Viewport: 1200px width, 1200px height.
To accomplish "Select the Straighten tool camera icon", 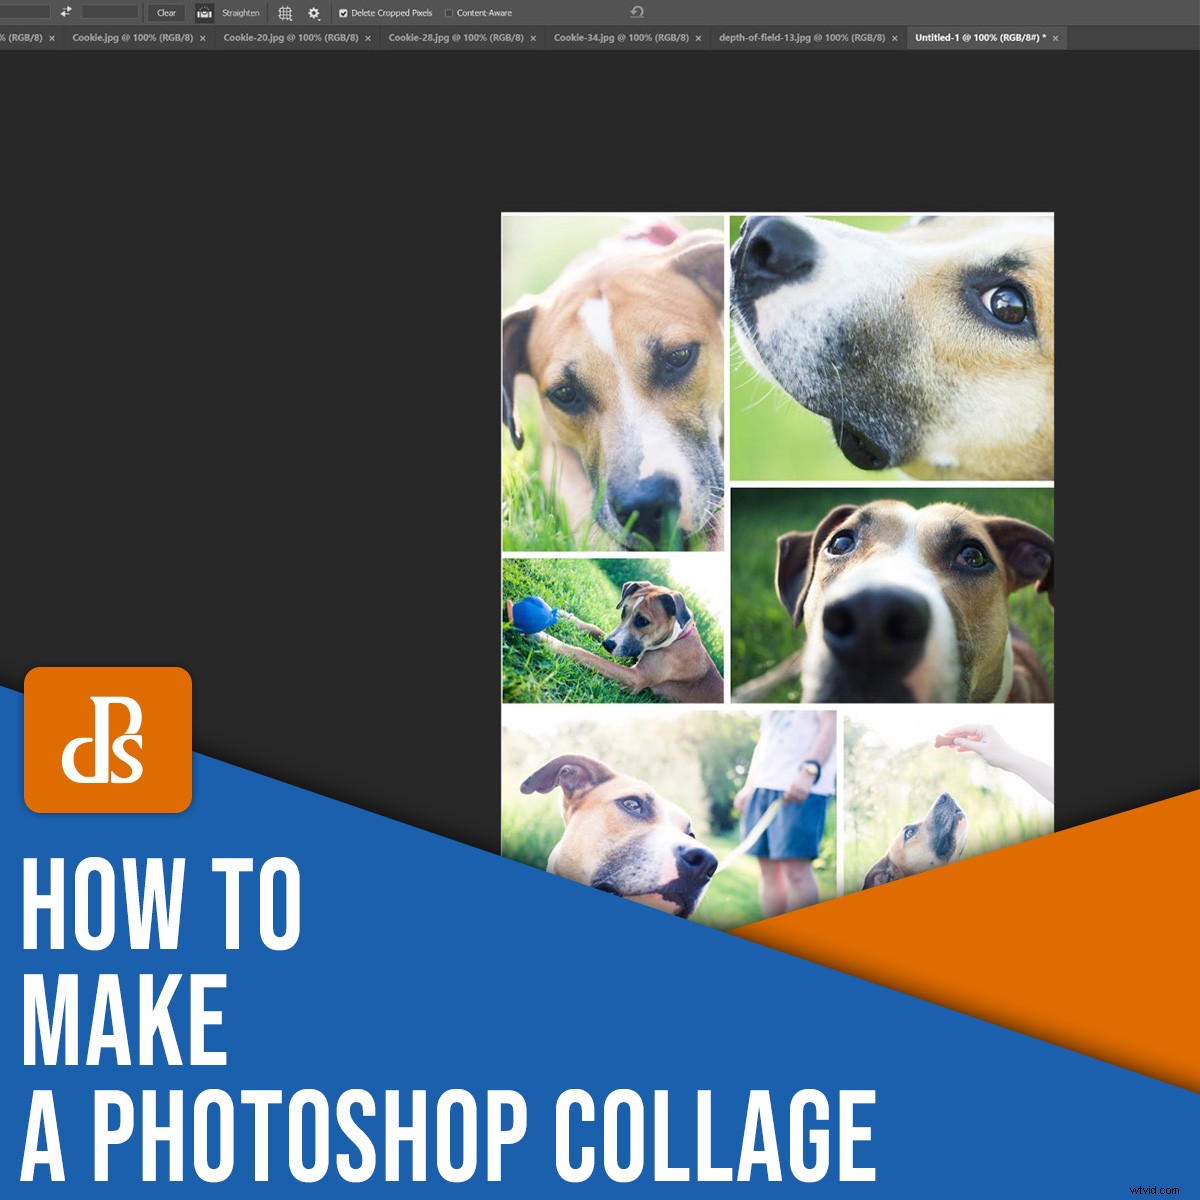I will (203, 12).
